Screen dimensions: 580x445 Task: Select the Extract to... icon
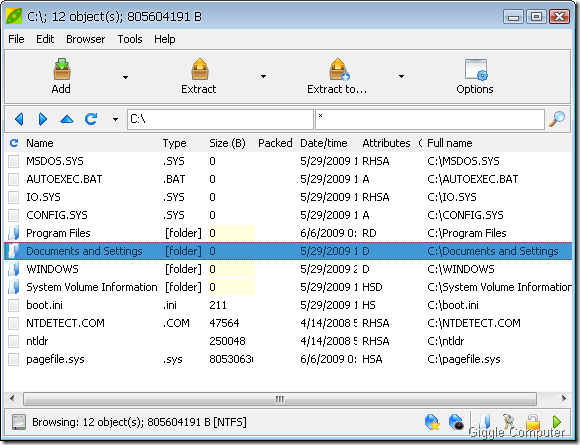(x=339, y=69)
